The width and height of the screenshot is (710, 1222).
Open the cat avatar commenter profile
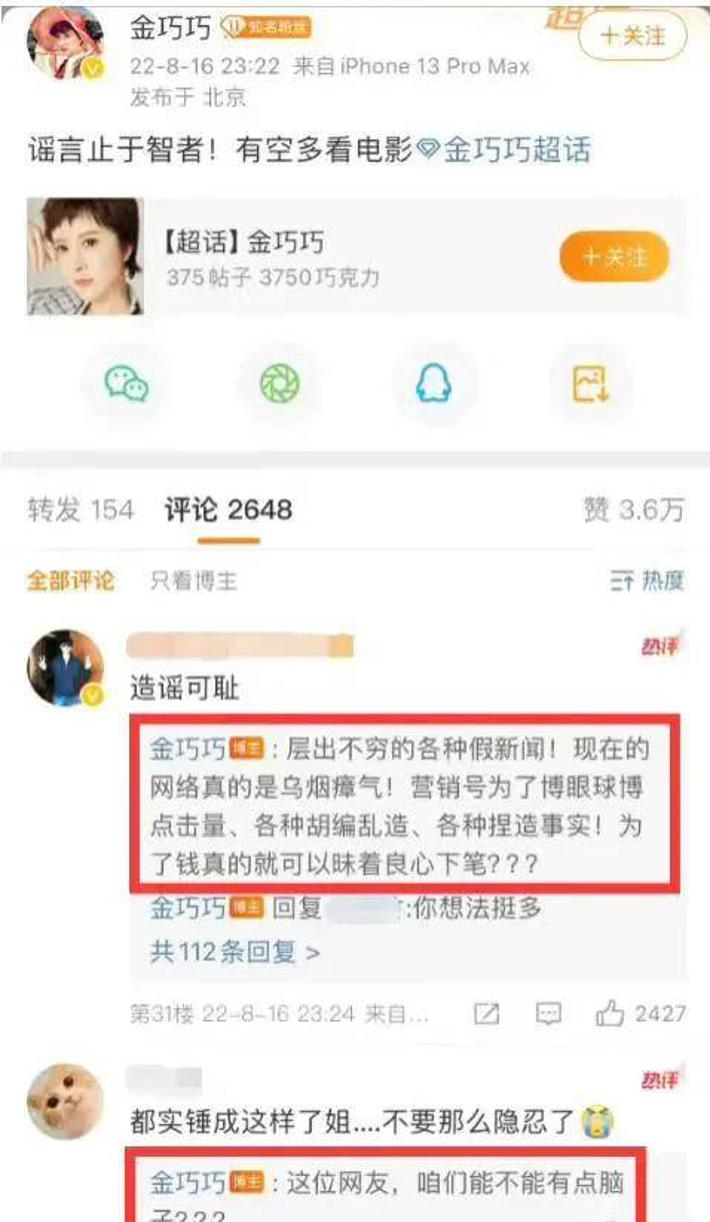pyautogui.click(x=65, y=1101)
